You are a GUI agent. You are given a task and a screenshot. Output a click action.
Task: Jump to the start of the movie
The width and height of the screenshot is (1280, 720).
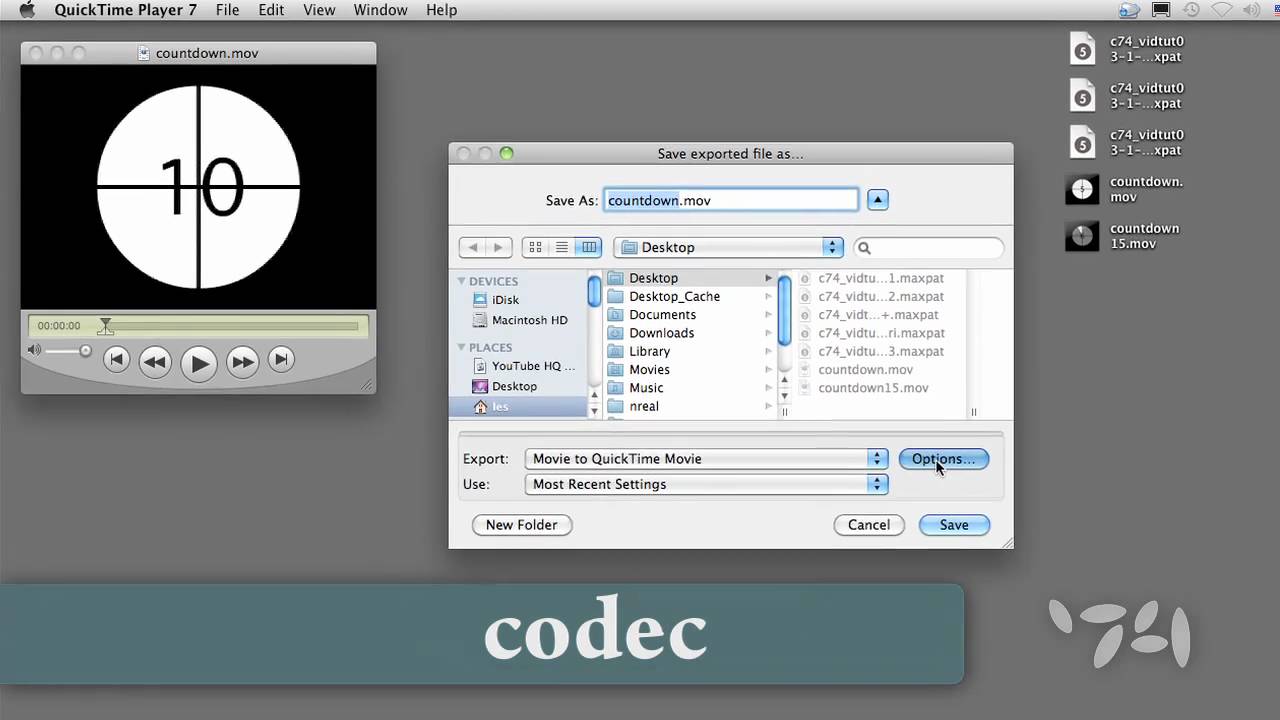(116, 360)
